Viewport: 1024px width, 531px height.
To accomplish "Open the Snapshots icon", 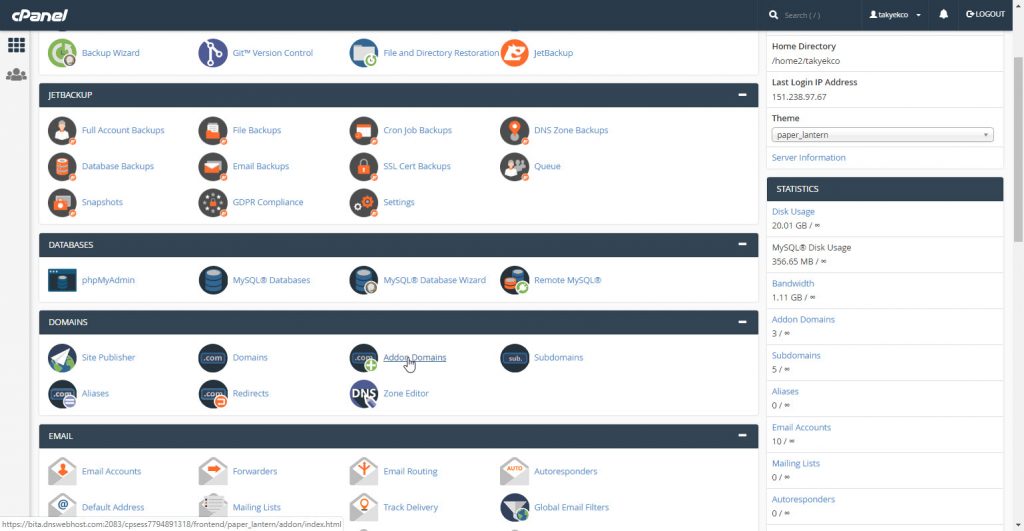I will click(x=62, y=202).
